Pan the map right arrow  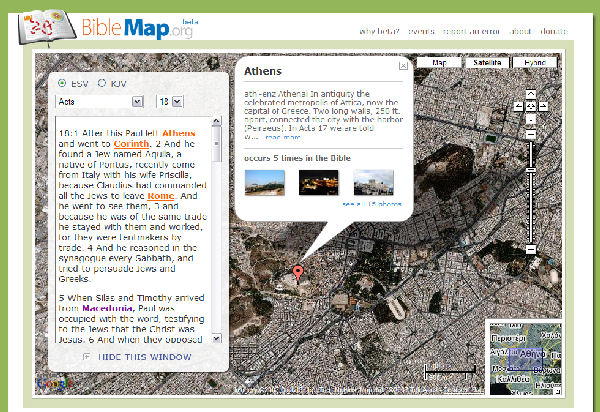point(543,106)
